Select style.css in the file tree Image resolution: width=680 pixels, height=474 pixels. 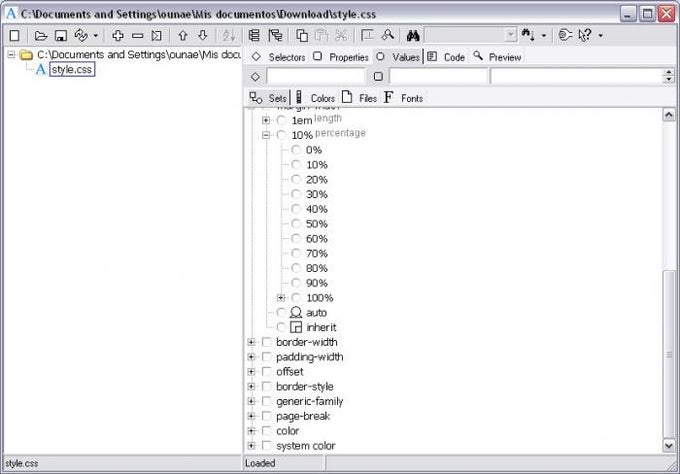[x=72, y=69]
